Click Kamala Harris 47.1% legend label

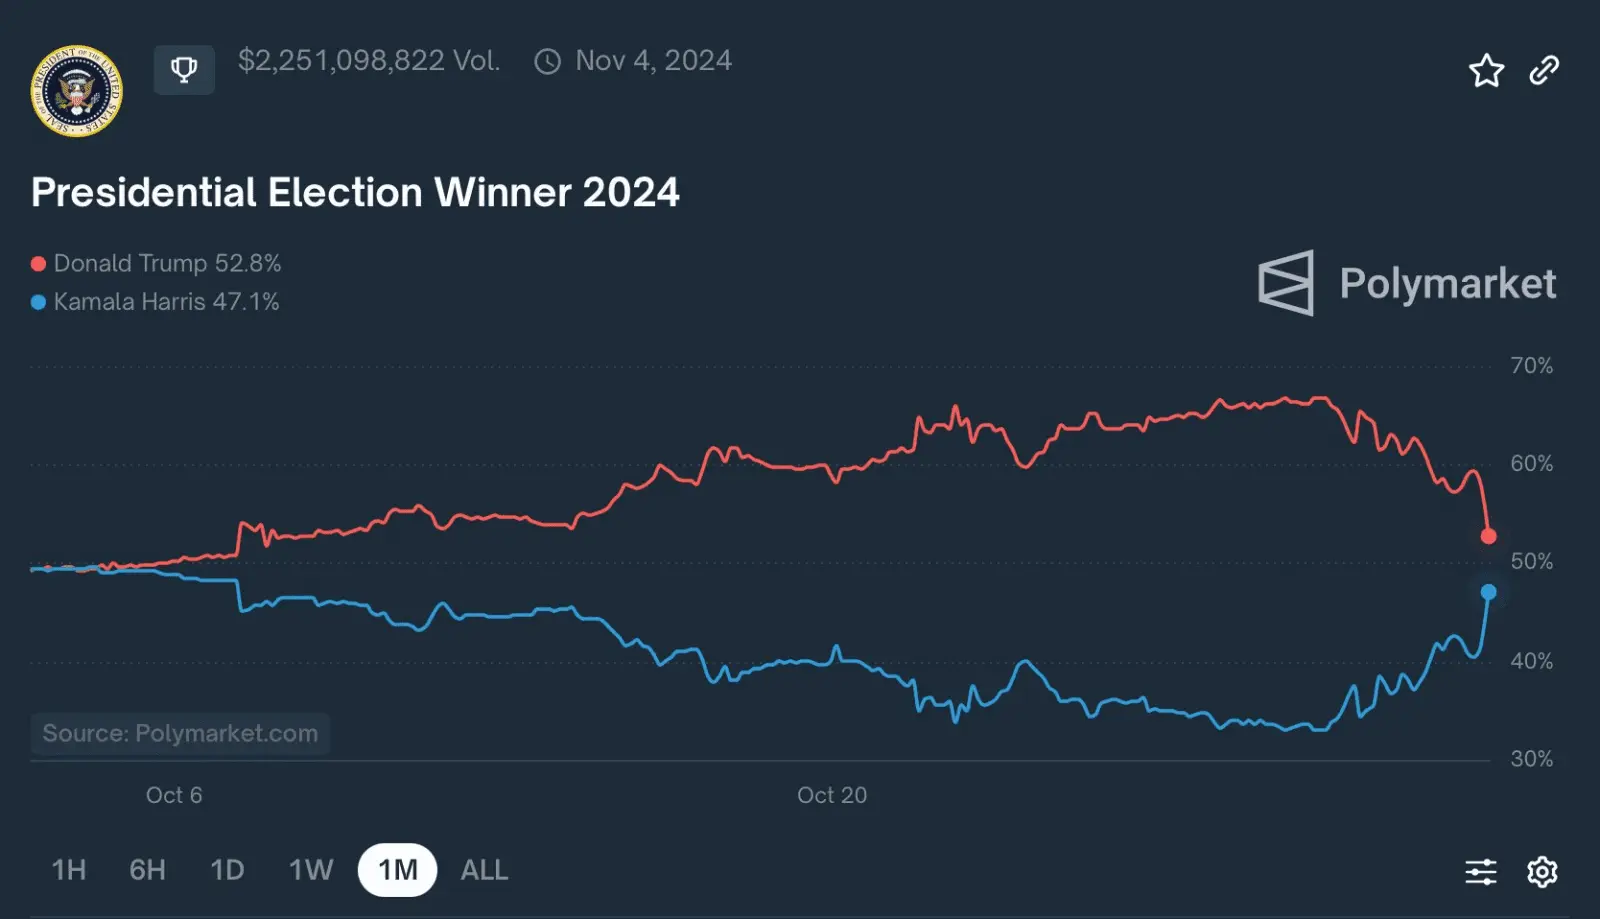pyautogui.click(x=166, y=302)
